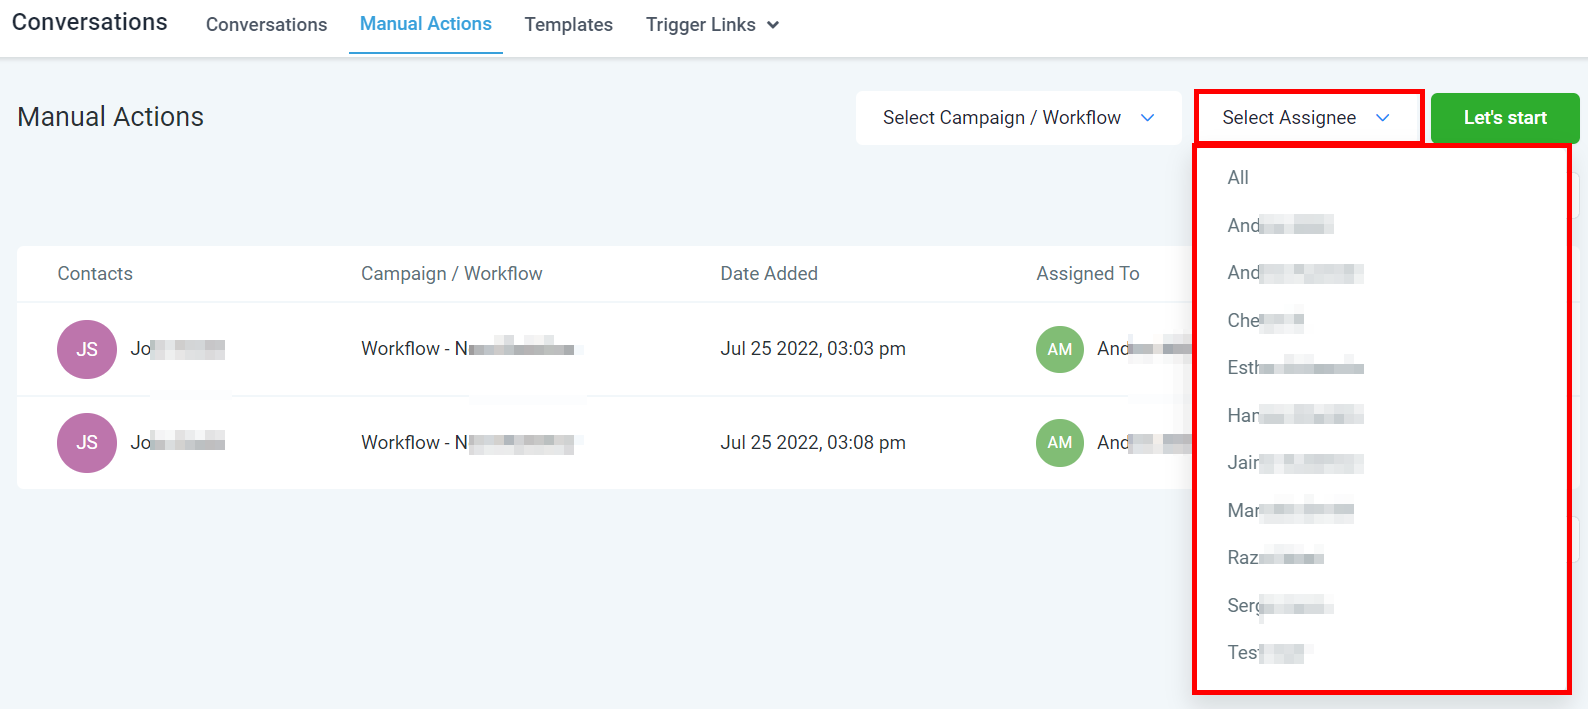This screenshot has height=709, width=1588.
Task: Select the assignee starting with "Che"
Action: point(1265,321)
